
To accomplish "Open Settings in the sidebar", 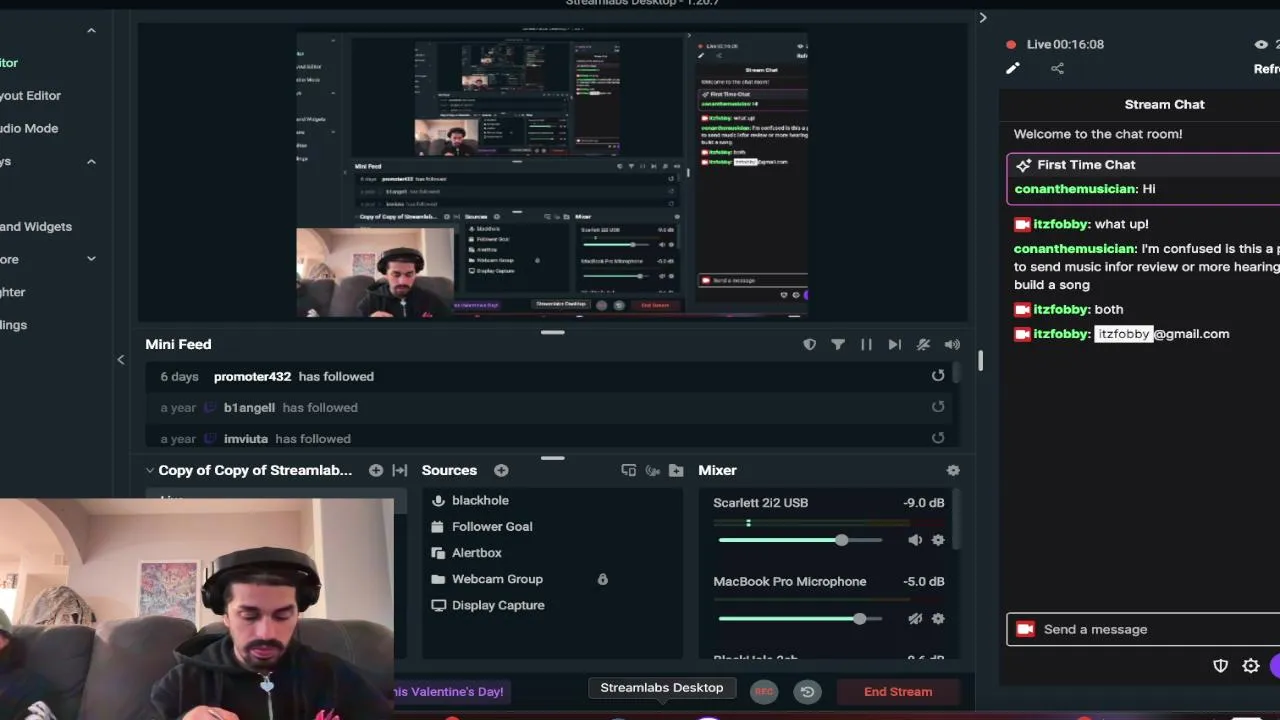I will 14,325.
